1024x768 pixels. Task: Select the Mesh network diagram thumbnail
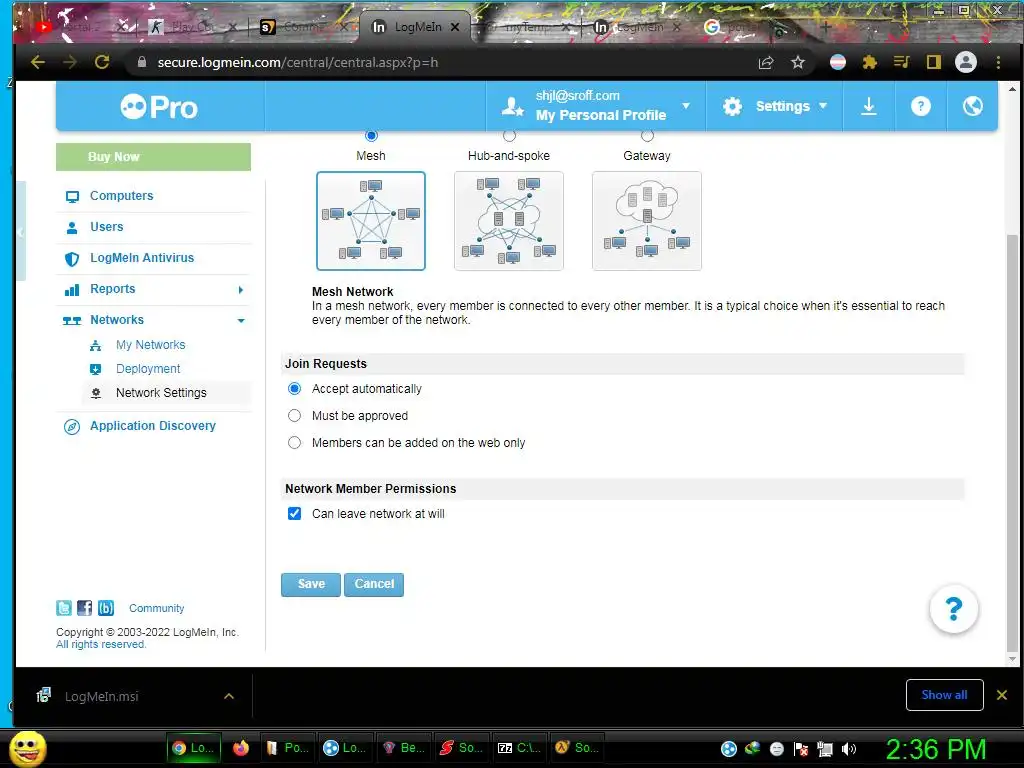click(x=371, y=221)
